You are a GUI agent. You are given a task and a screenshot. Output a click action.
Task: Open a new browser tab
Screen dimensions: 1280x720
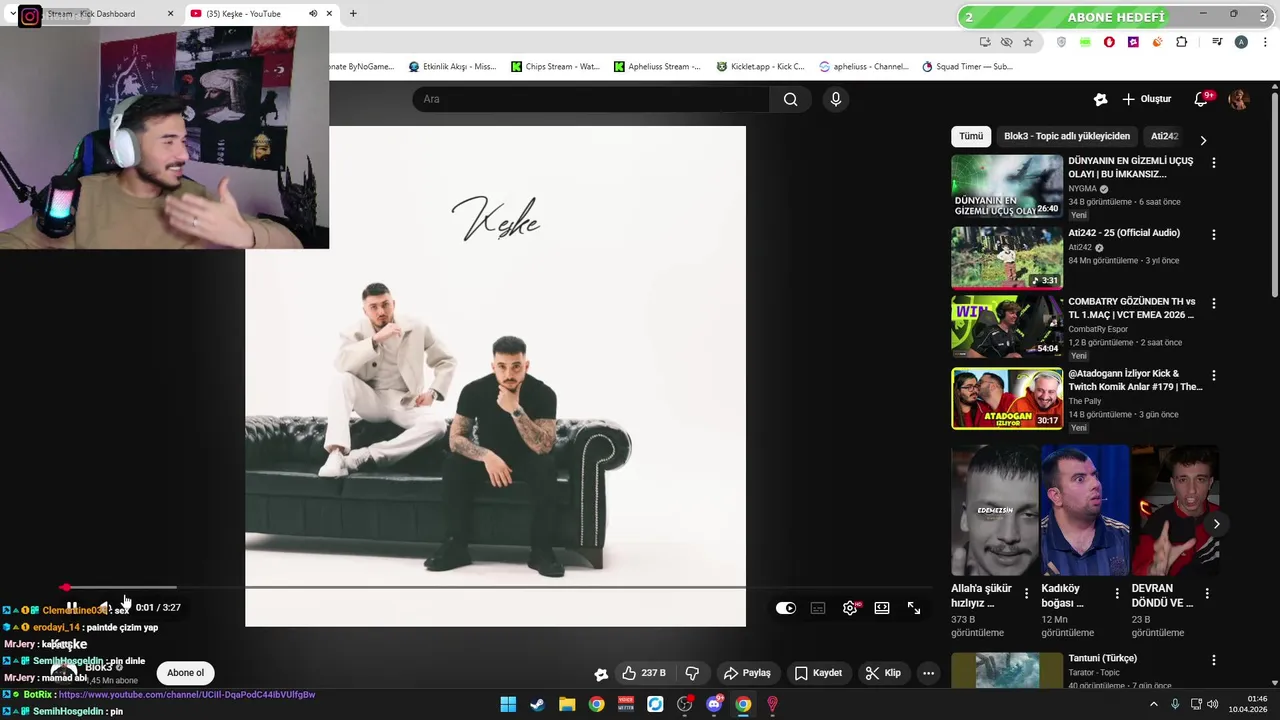353,14
